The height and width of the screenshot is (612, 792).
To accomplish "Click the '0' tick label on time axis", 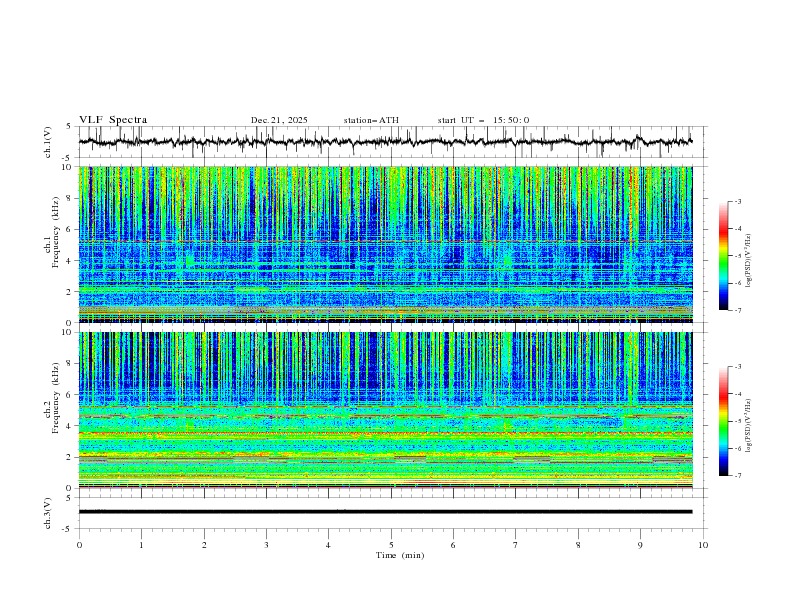I will (79, 545).
